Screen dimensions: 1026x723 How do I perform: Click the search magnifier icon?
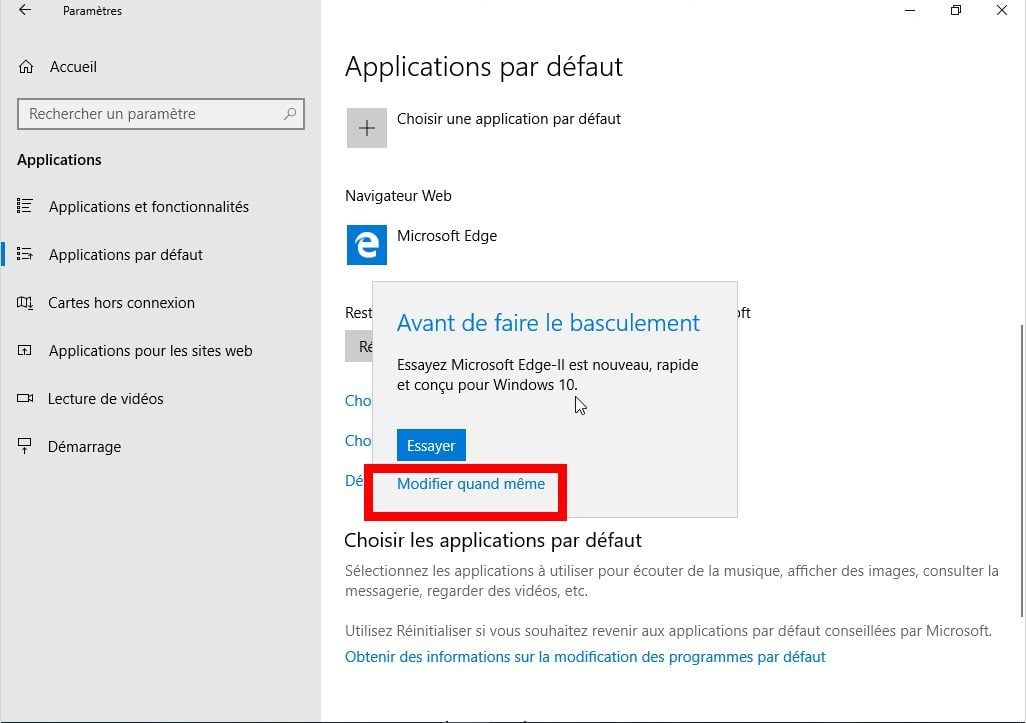[x=290, y=114]
